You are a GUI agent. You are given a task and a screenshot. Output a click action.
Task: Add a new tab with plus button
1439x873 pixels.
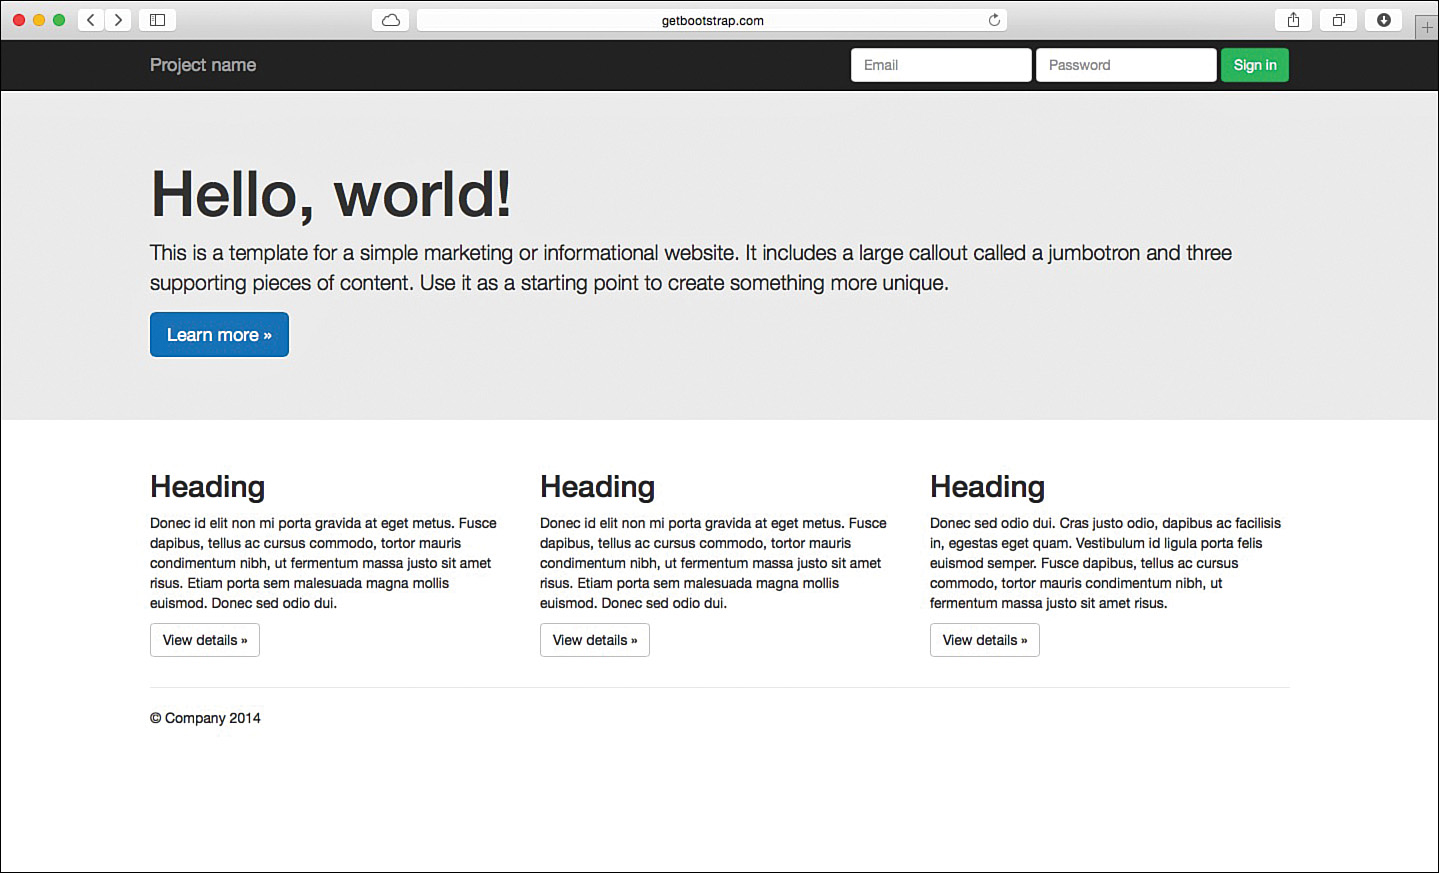1427,28
